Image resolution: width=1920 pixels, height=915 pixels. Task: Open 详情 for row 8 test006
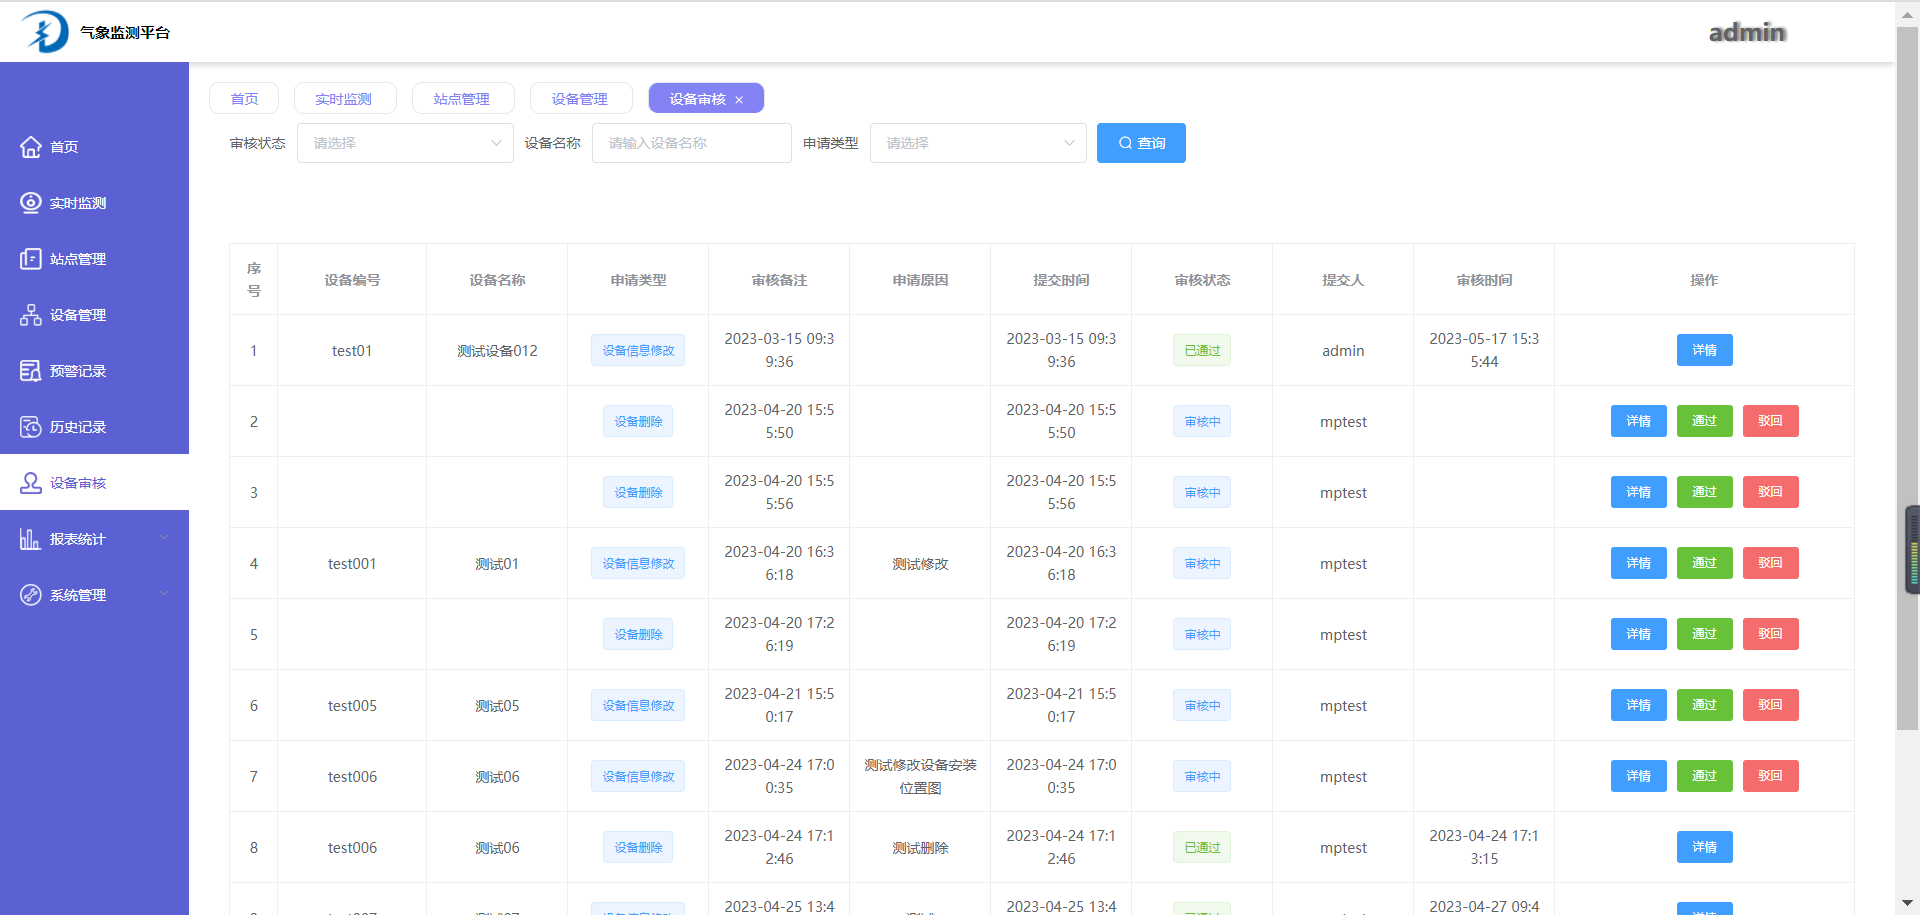[x=1704, y=847]
